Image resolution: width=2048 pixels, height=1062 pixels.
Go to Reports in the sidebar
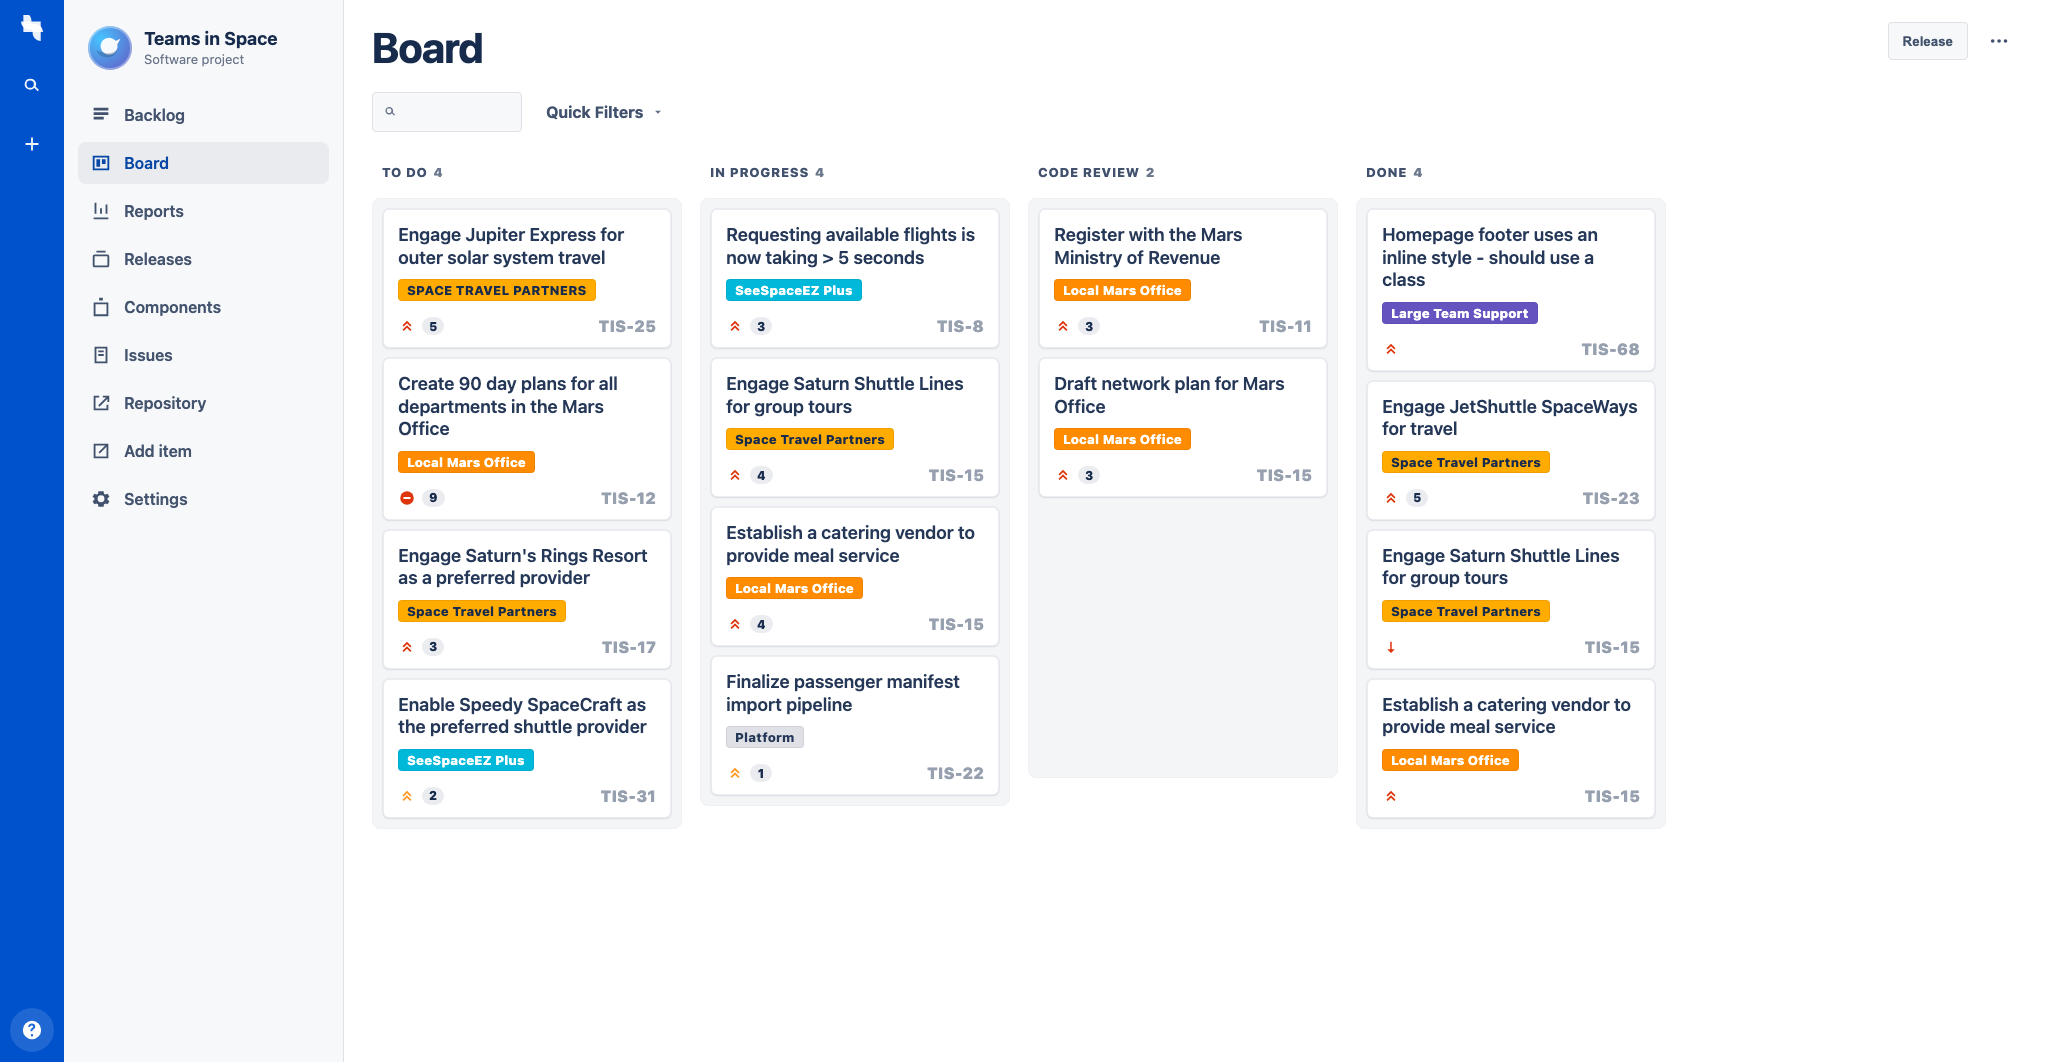[153, 211]
